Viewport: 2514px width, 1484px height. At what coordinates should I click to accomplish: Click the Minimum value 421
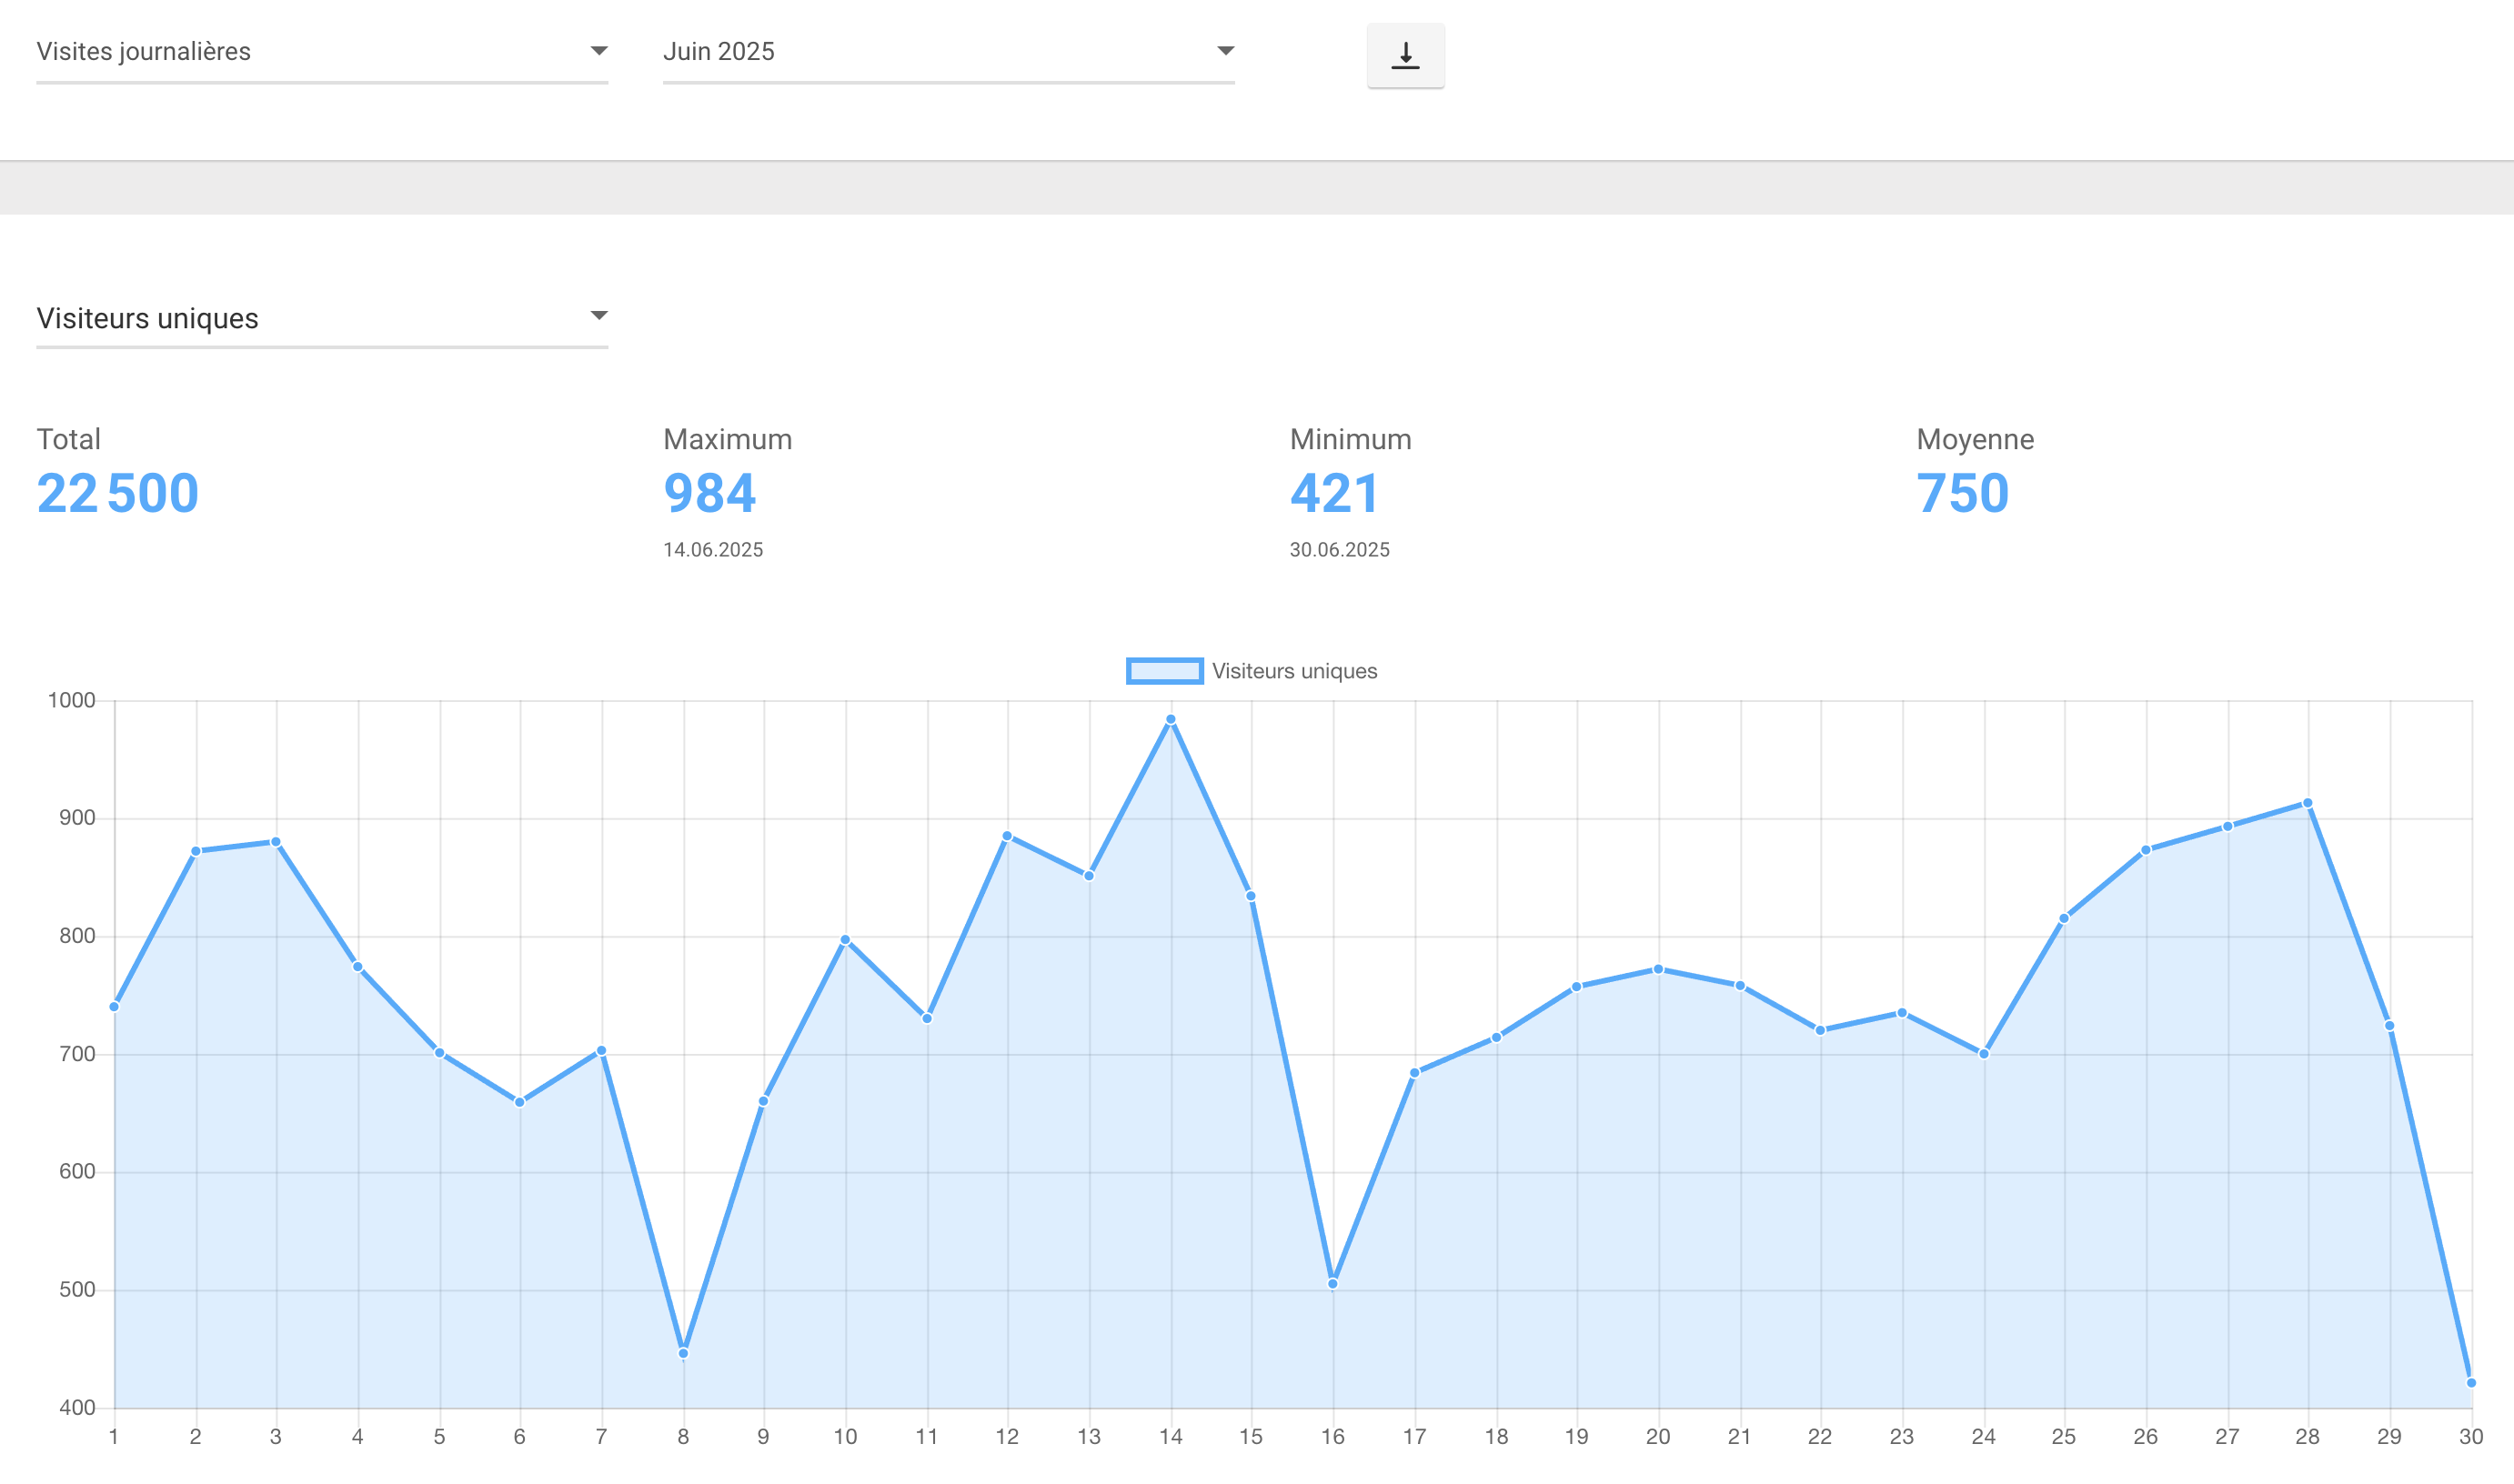tap(1334, 493)
